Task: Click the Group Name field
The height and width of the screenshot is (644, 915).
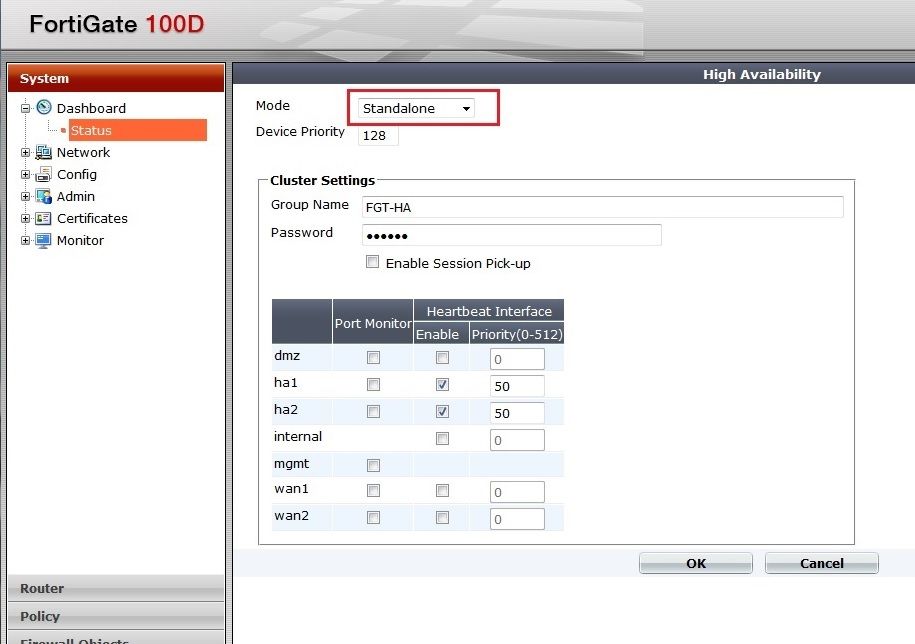Action: (602, 207)
